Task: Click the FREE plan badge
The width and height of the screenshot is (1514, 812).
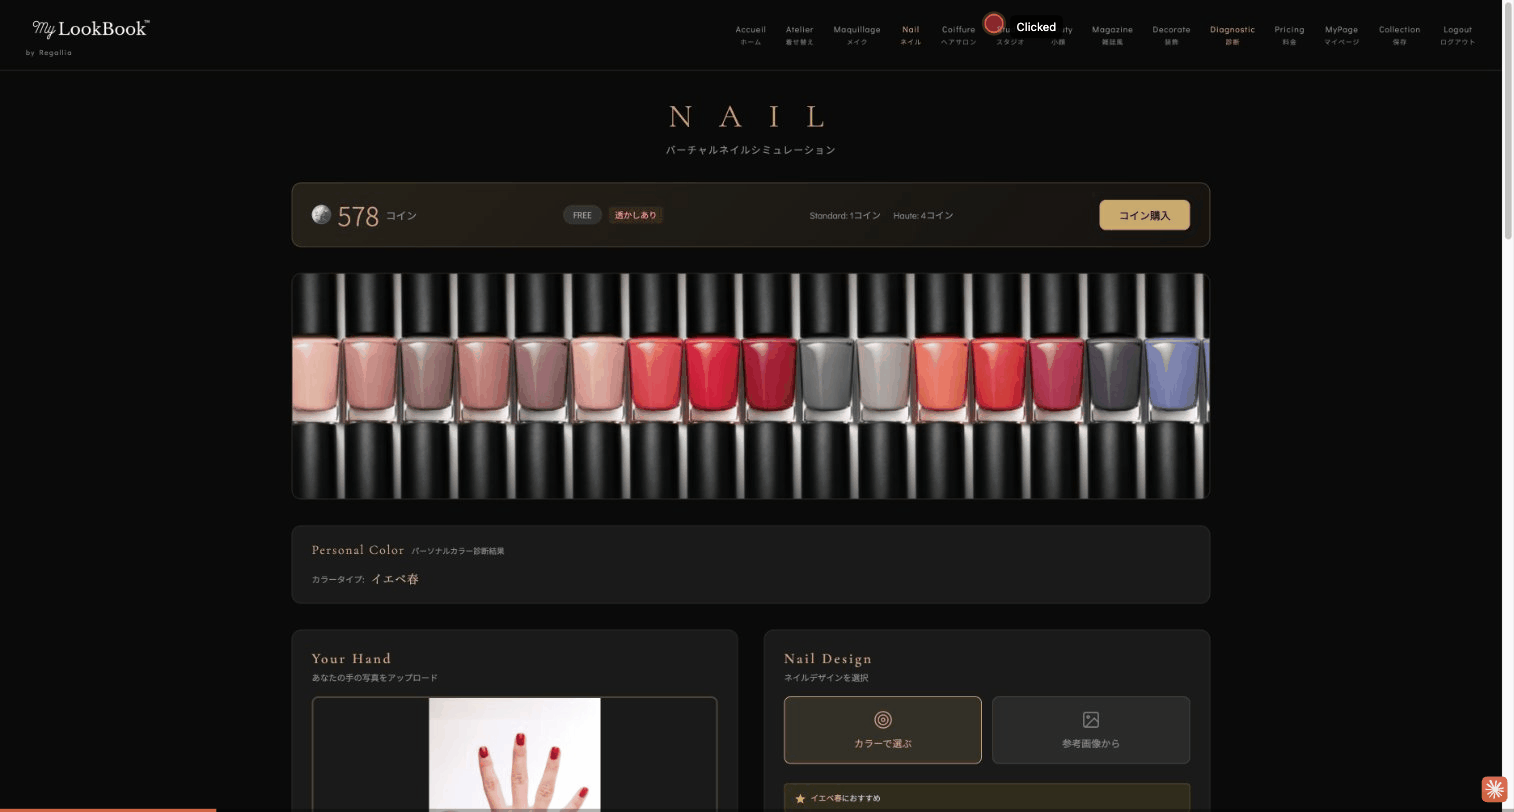Action: point(582,215)
